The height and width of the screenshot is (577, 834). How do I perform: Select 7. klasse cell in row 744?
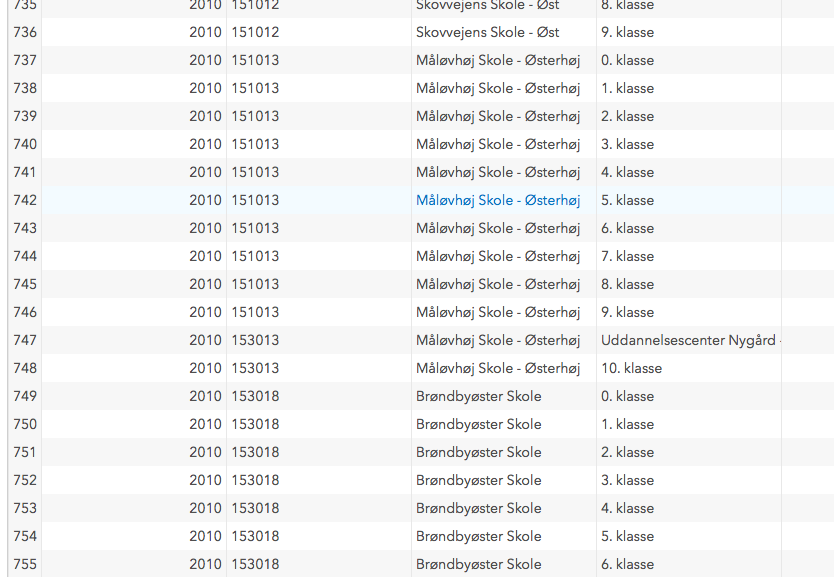coord(627,256)
